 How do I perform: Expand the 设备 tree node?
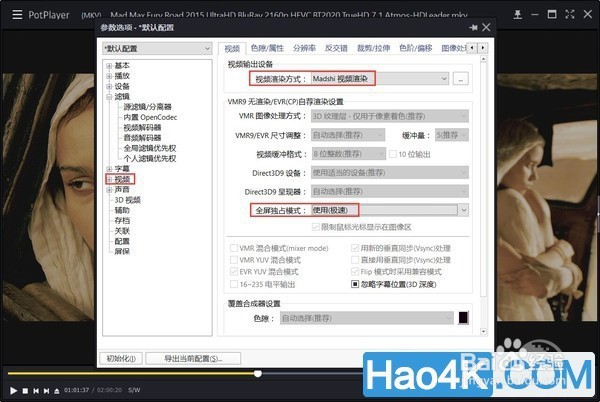pyautogui.click(x=109, y=86)
